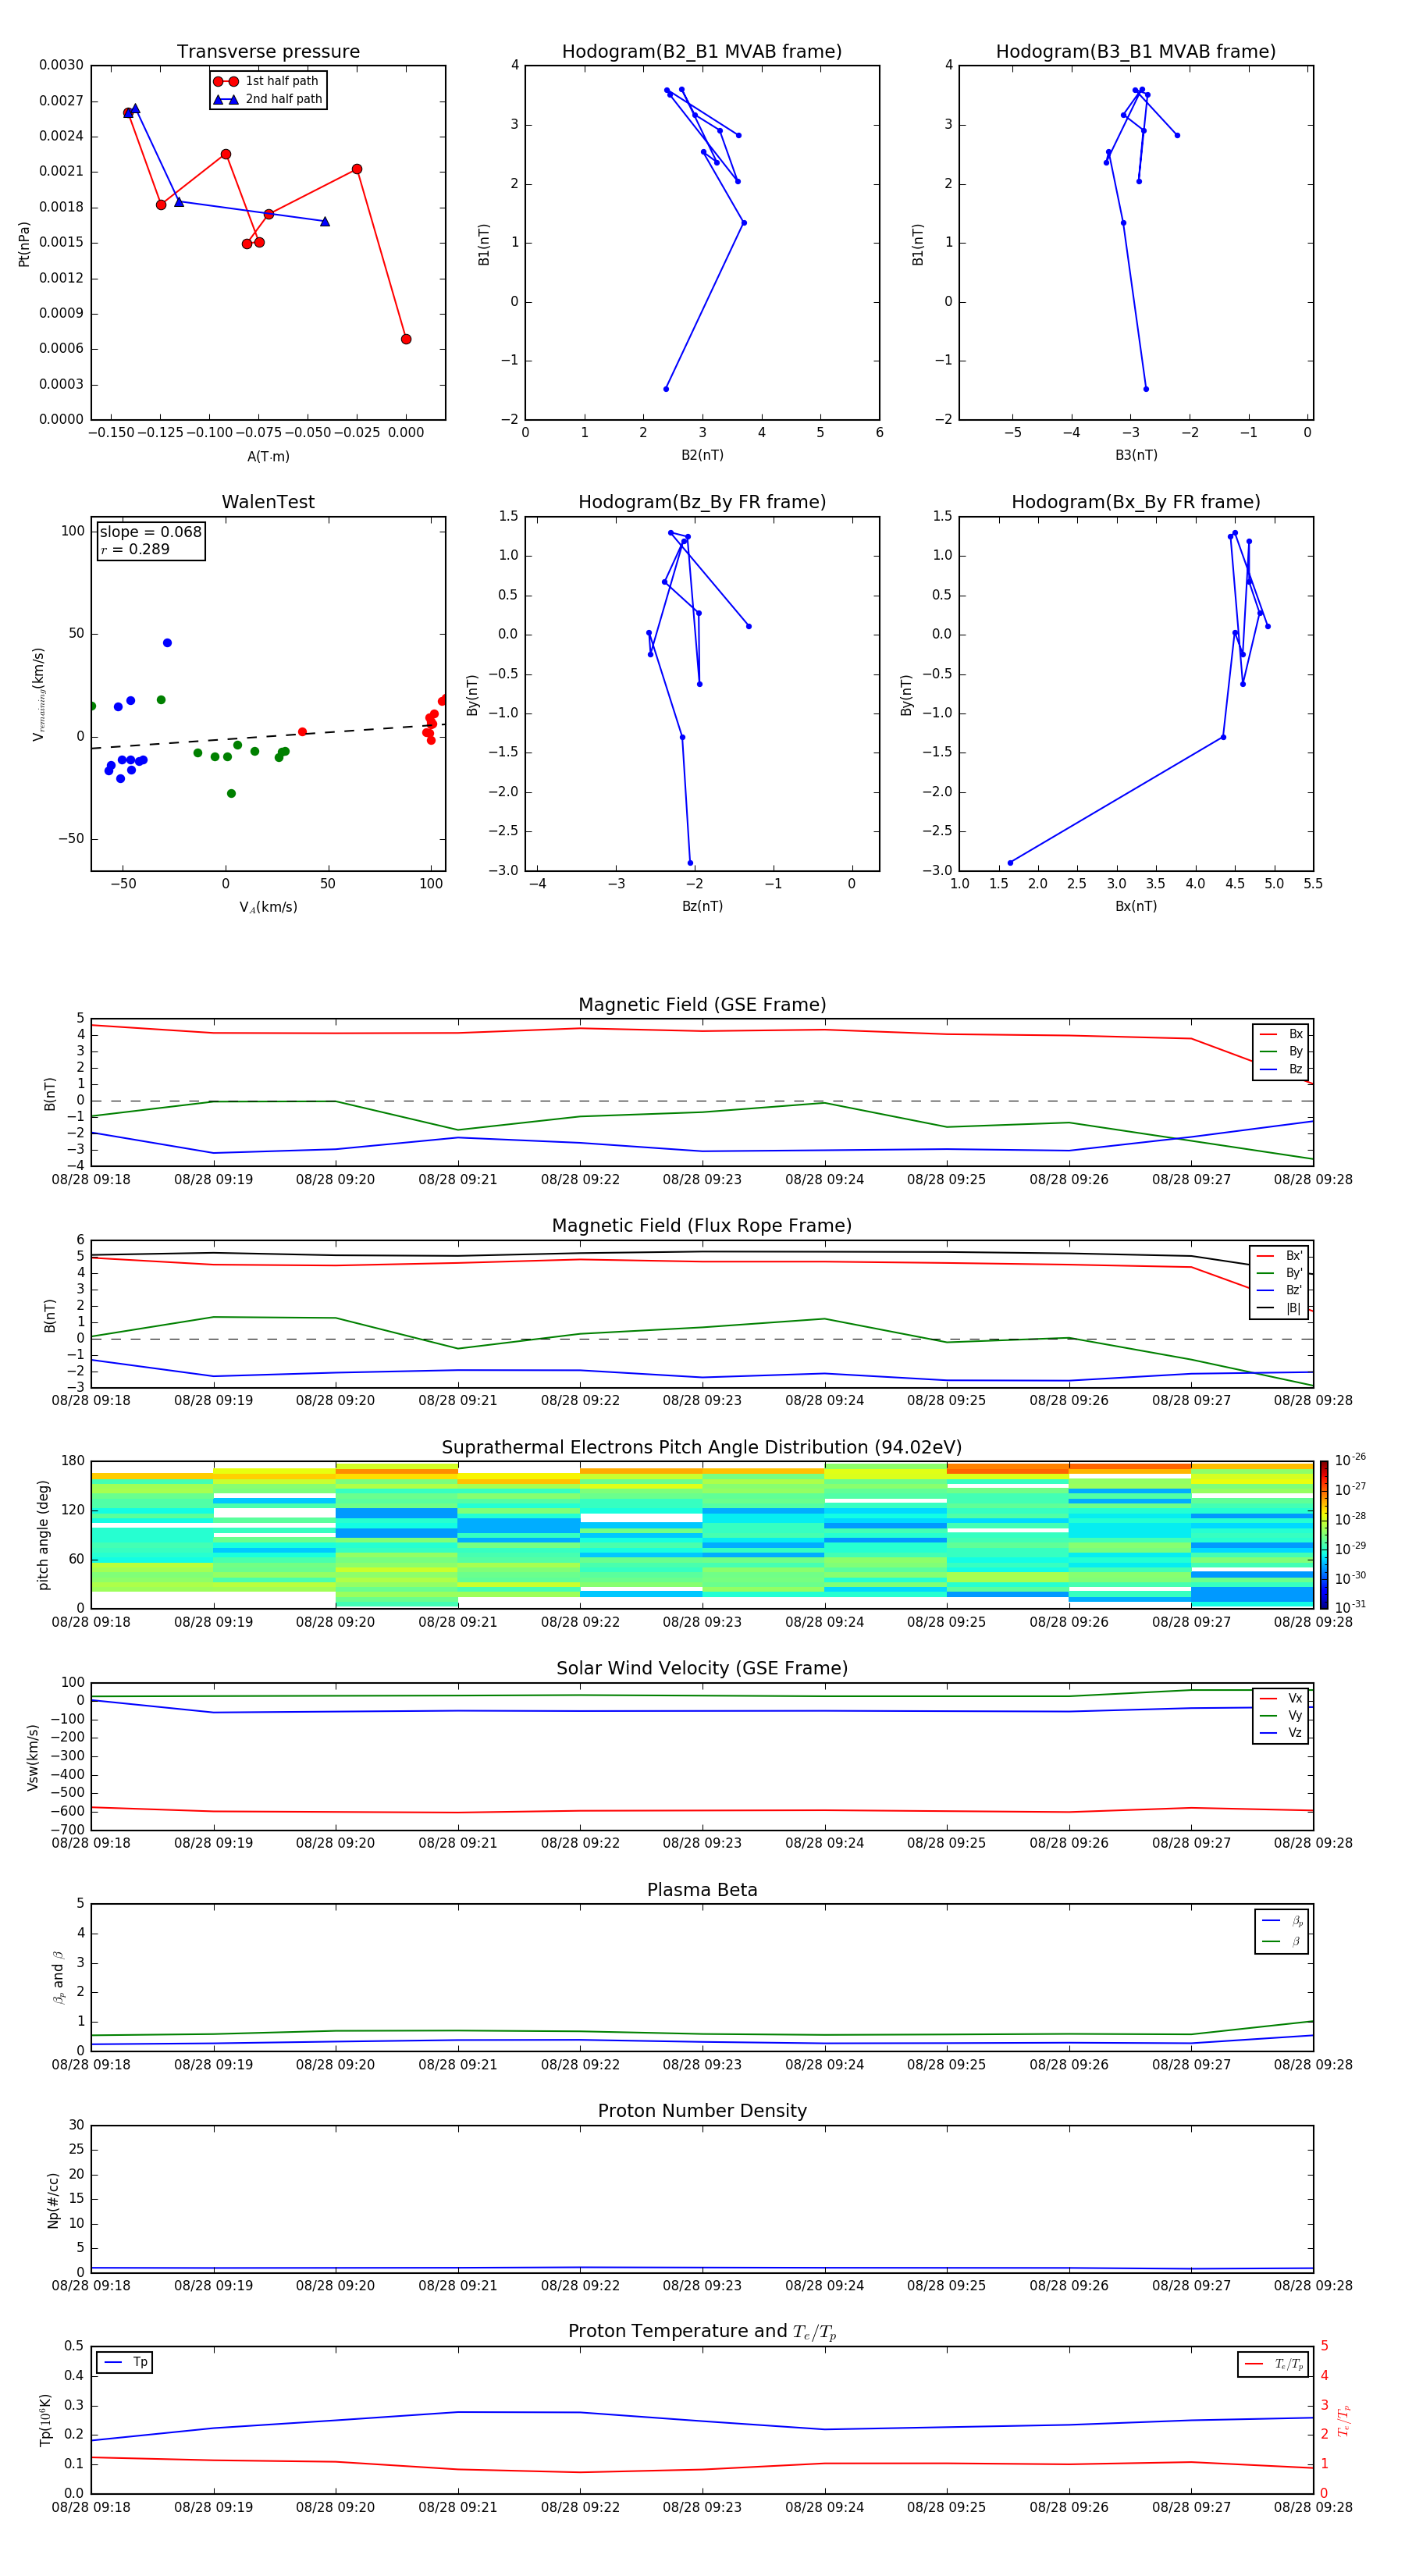Click the red Te/Tp right-hand axis label
1405x2576 pixels.
click(x=1344, y=2420)
